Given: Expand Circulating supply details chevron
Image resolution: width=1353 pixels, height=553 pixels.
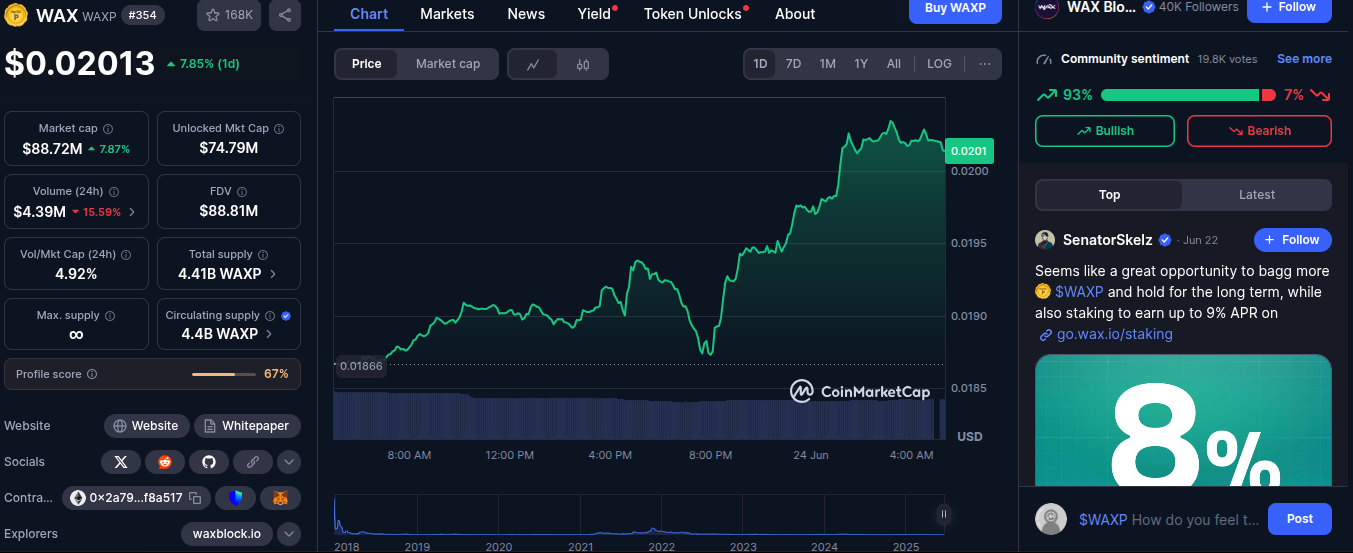Looking at the screenshot, I should coord(270,334).
